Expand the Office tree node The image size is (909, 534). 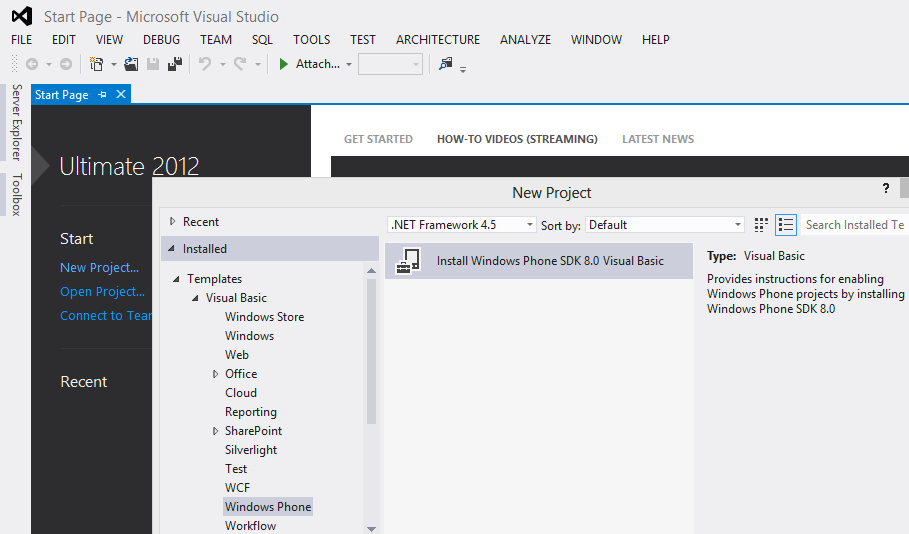(x=215, y=374)
